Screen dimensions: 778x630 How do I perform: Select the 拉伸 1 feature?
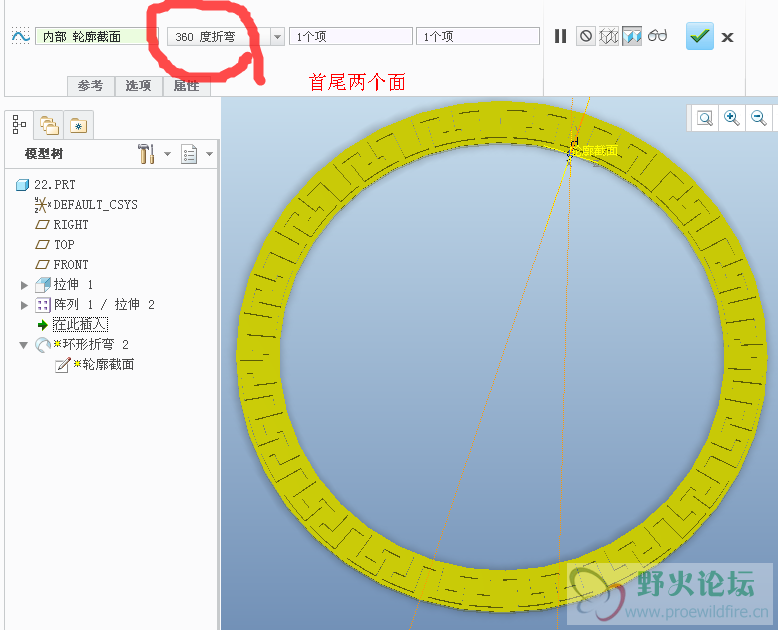point(73,284)
